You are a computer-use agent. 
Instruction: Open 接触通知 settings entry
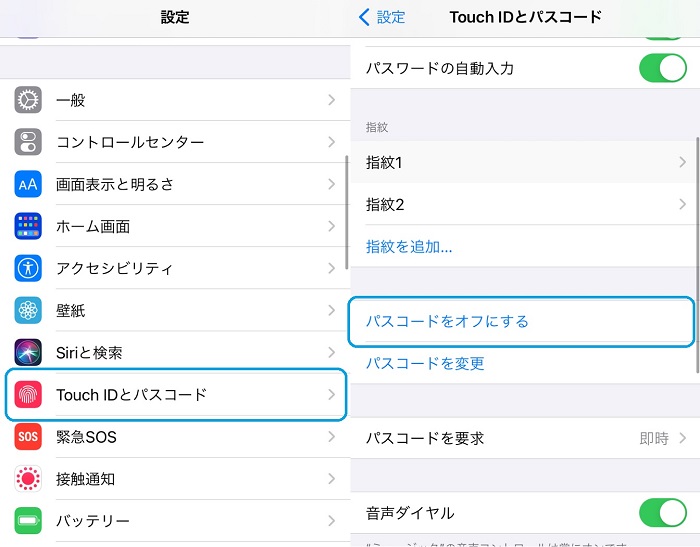tap(175, 479)
